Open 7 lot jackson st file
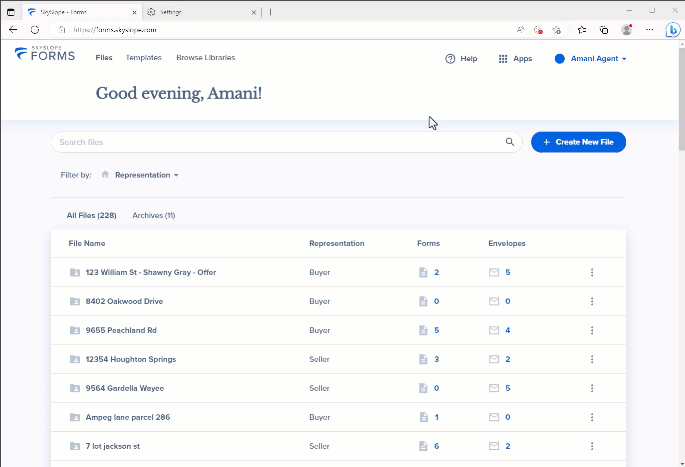This screenshot has width=685, height=467. [x=113, y=446]
